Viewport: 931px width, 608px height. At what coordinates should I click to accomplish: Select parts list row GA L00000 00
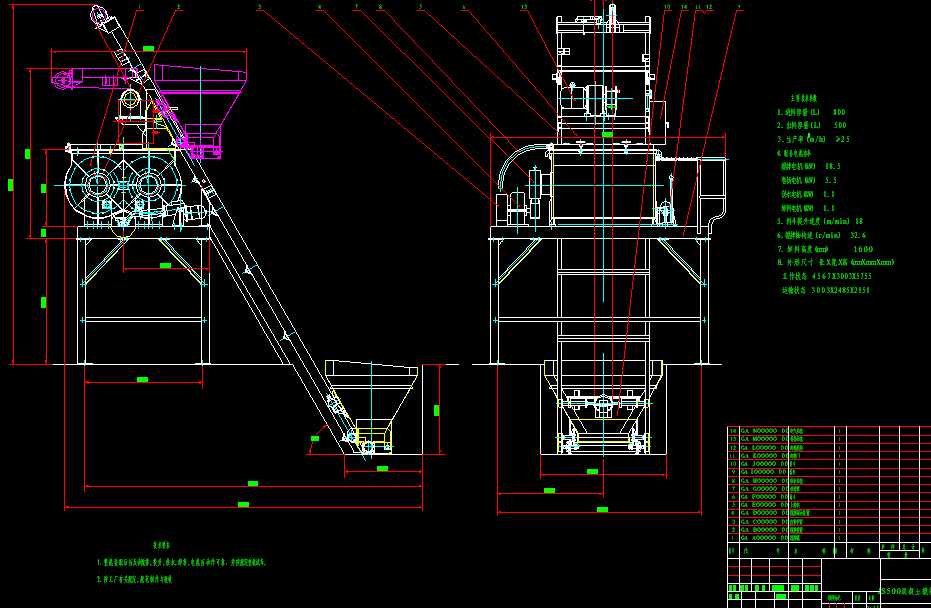tap(831, 447)
